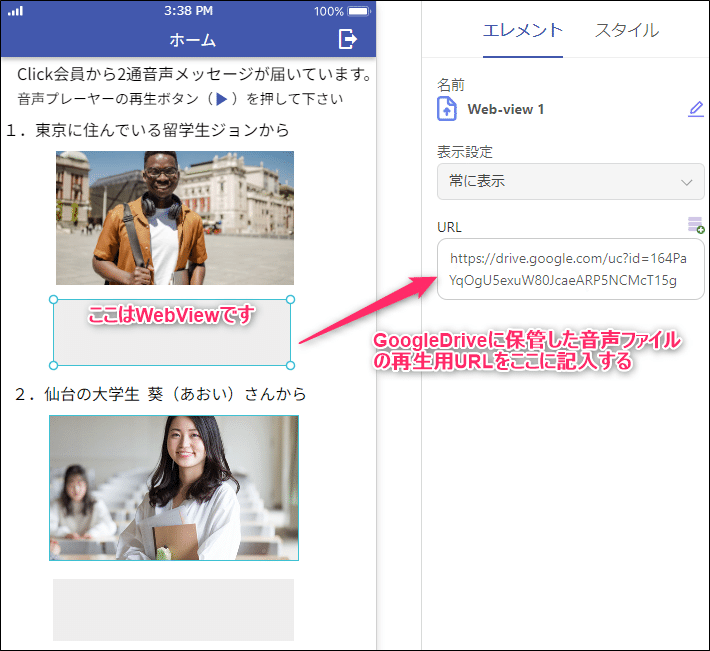
Task: Open the 表示設定 dropdown showing 常に表示
Action: (x=570, y=182)
